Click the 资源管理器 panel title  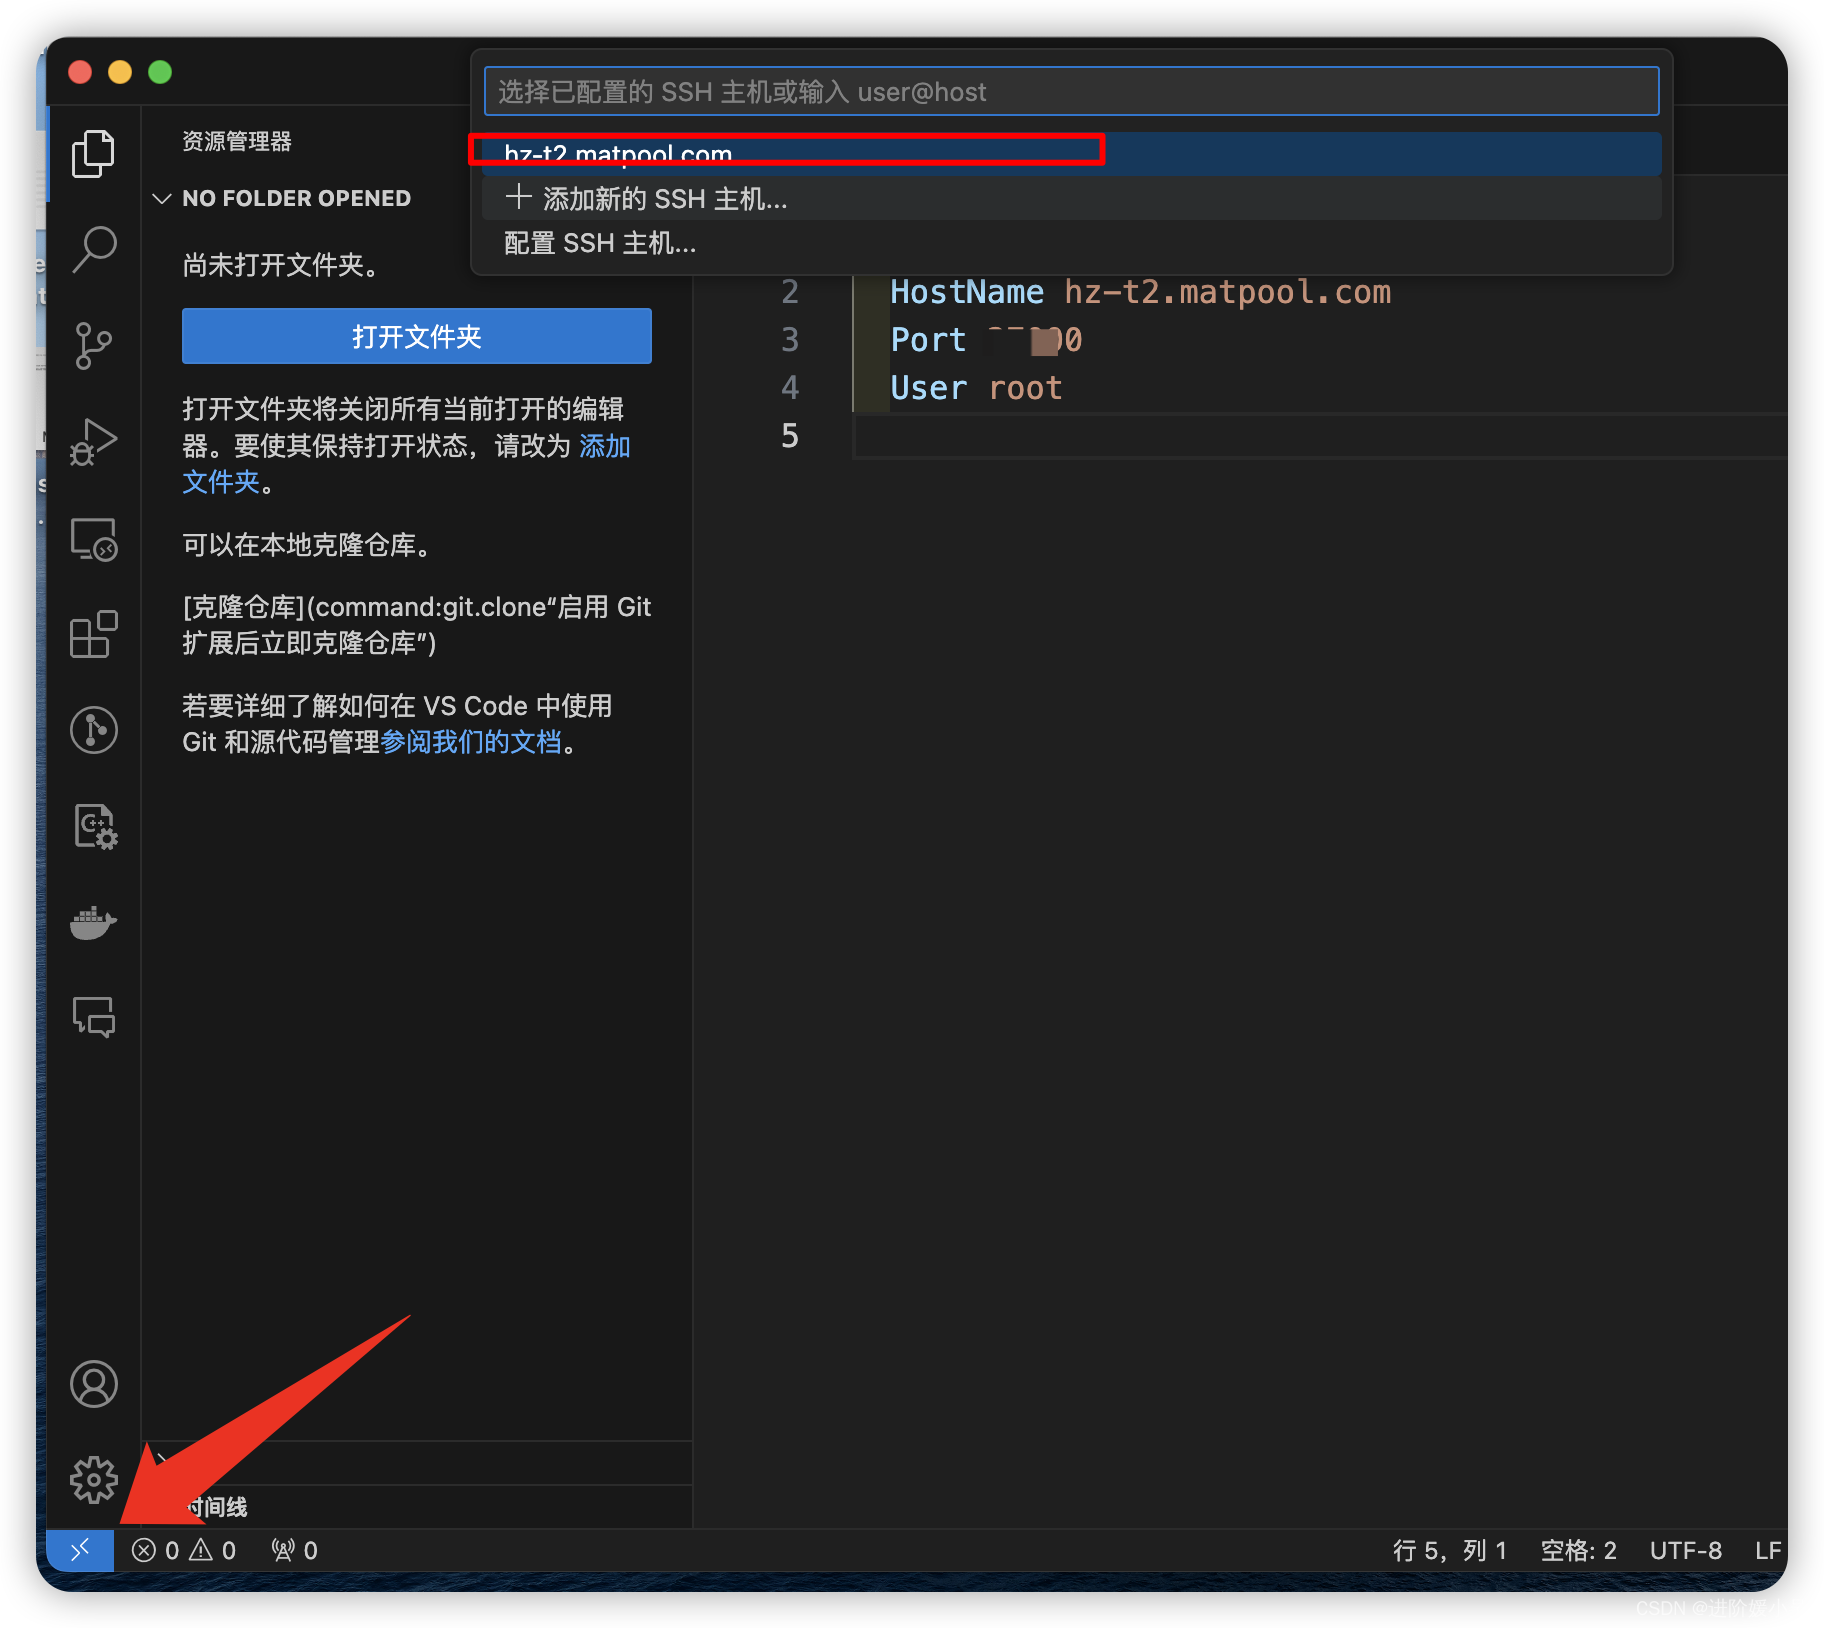(x=237, y=141)
